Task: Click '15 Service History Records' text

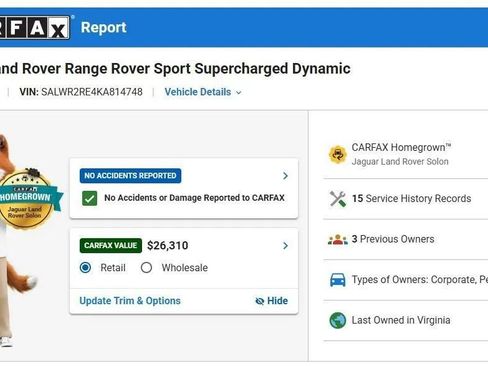Action: click(x=412, y=199)
